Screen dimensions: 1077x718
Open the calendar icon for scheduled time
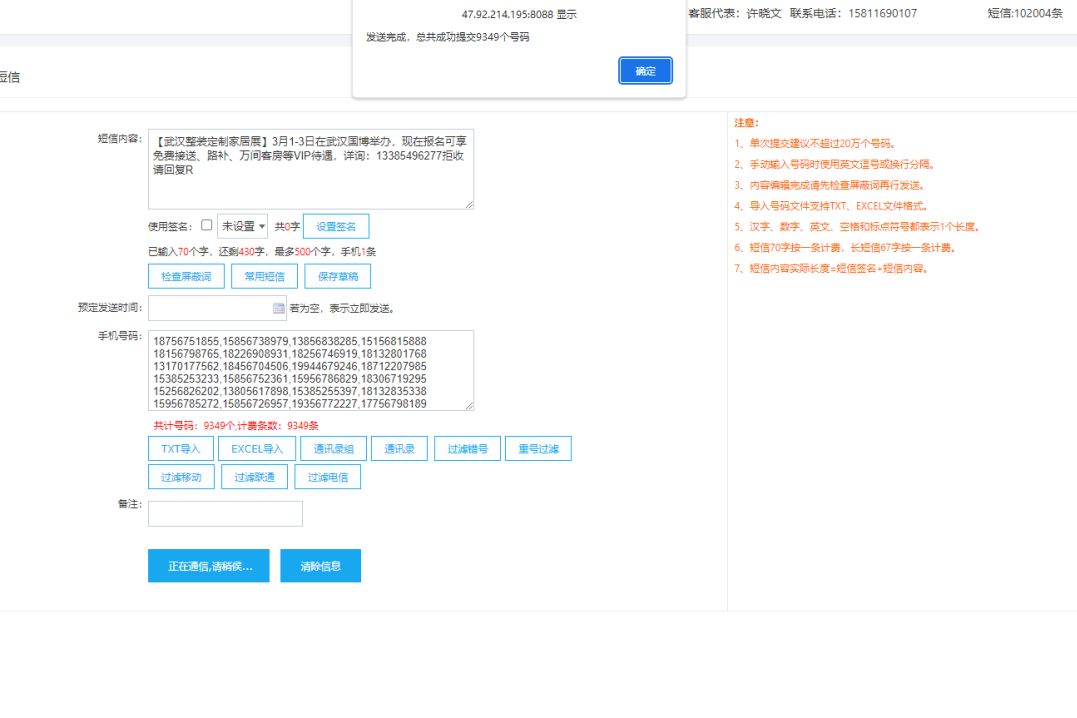pos(279,308)
